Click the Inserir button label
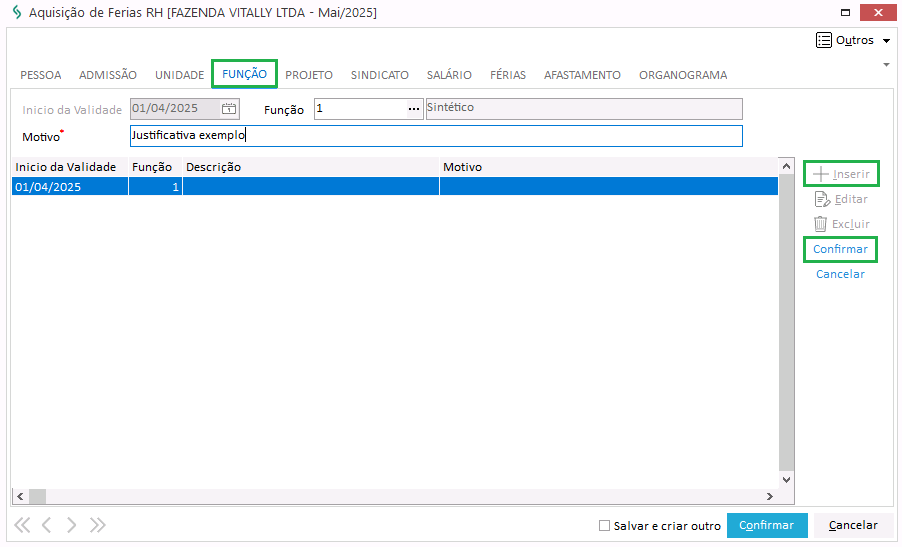This screenshot has width=902, height=547. pyautogui.click(x=851, y=174)
